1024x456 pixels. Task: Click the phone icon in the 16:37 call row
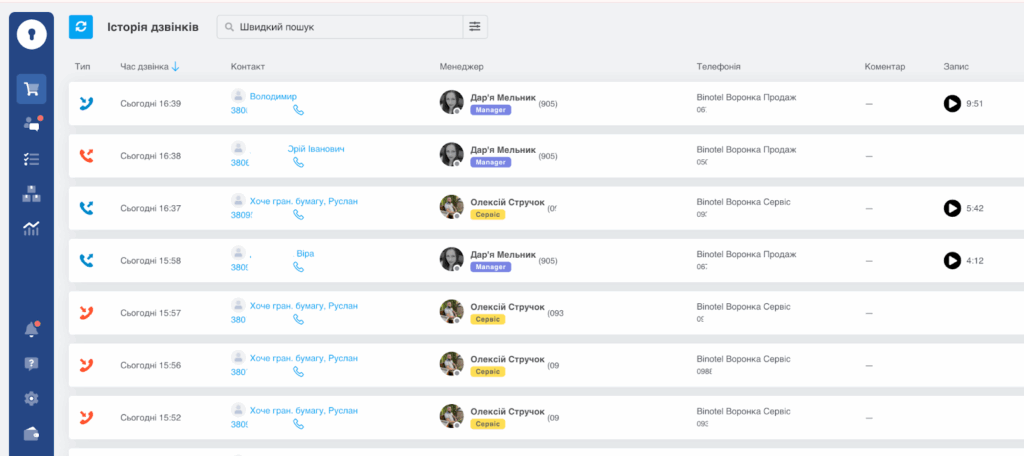[x=298, y=215]
